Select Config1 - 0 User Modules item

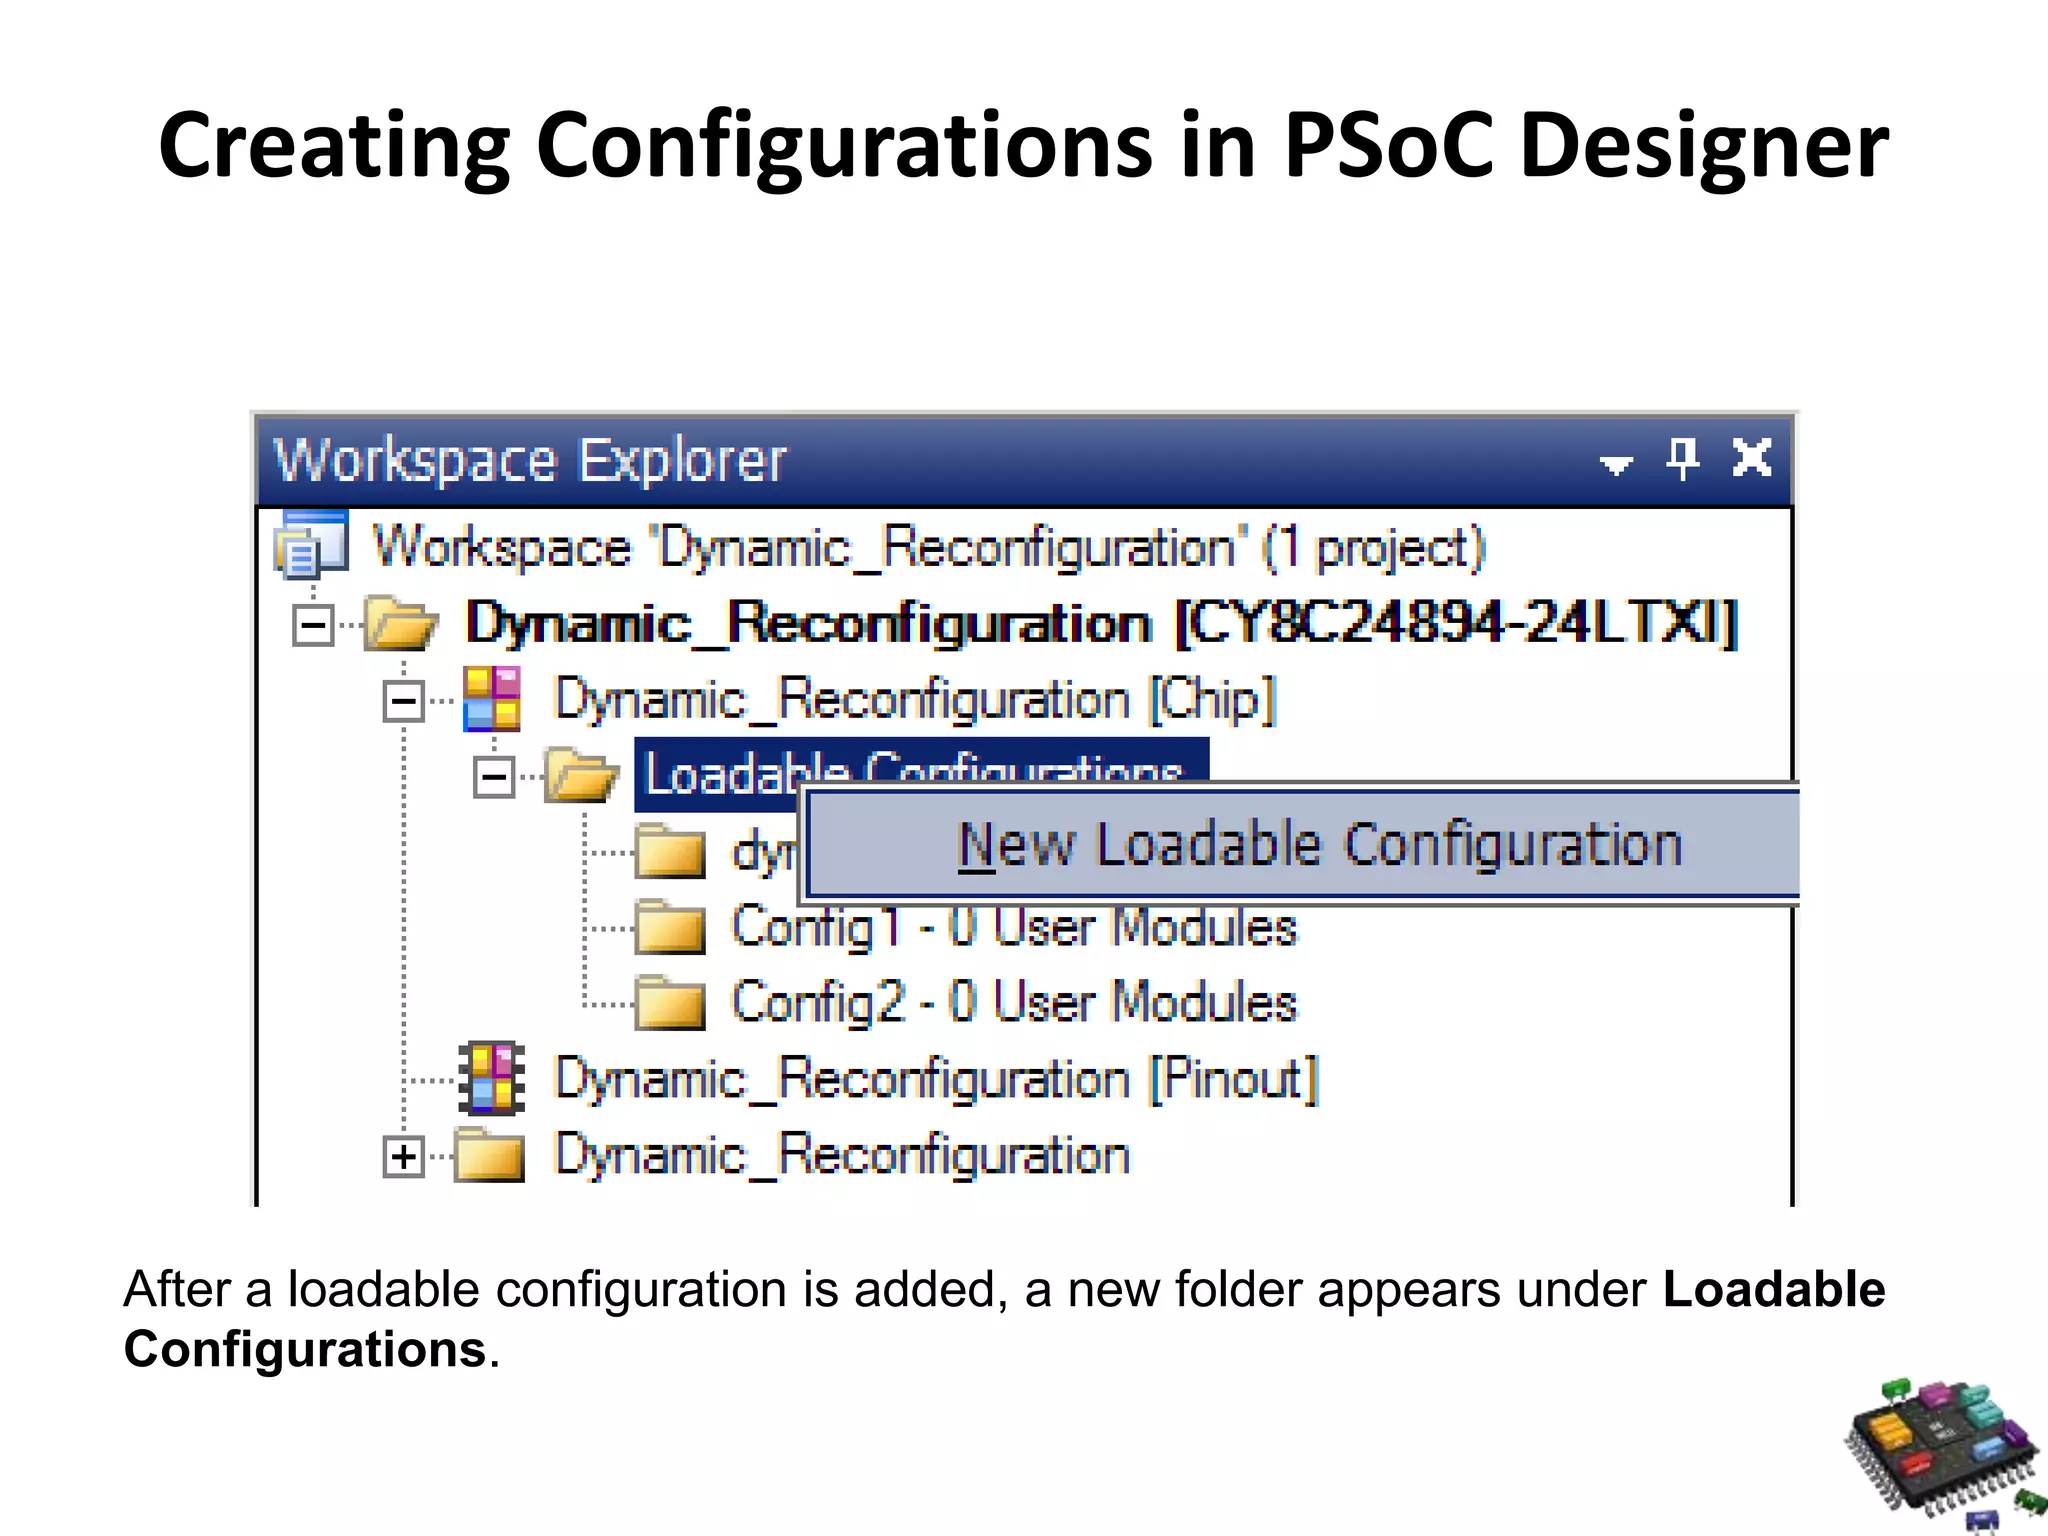coord(1013,927)
